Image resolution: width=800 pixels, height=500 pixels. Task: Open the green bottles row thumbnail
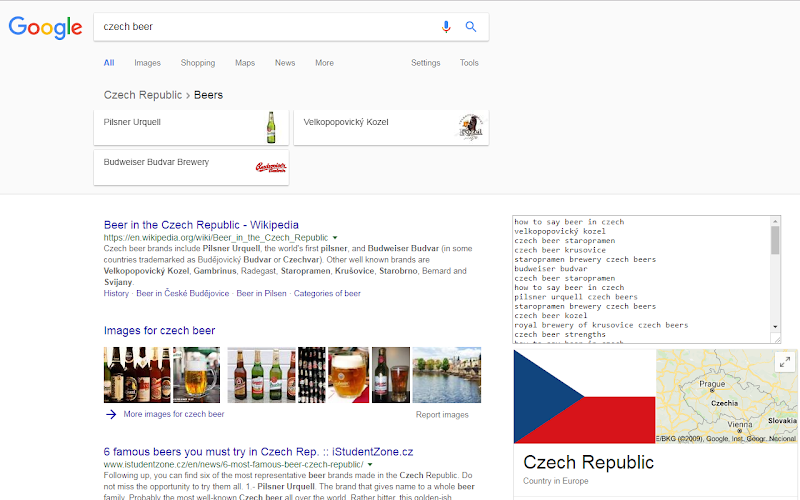pos(261,375)
